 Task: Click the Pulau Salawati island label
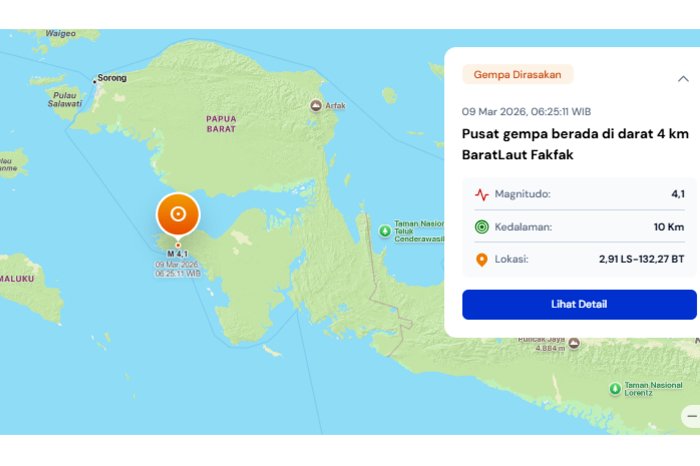pyautogui.click(x=65, y=98)
